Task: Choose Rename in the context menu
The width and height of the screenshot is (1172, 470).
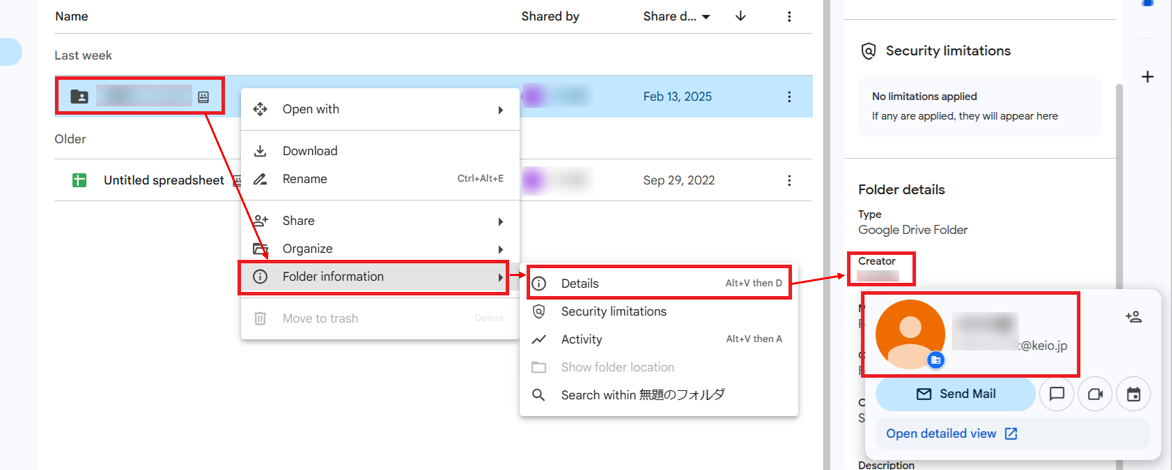Action: 305,179
